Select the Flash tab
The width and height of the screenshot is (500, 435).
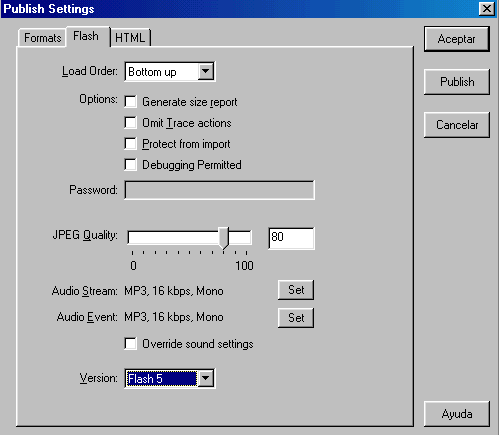pos(86,36)
